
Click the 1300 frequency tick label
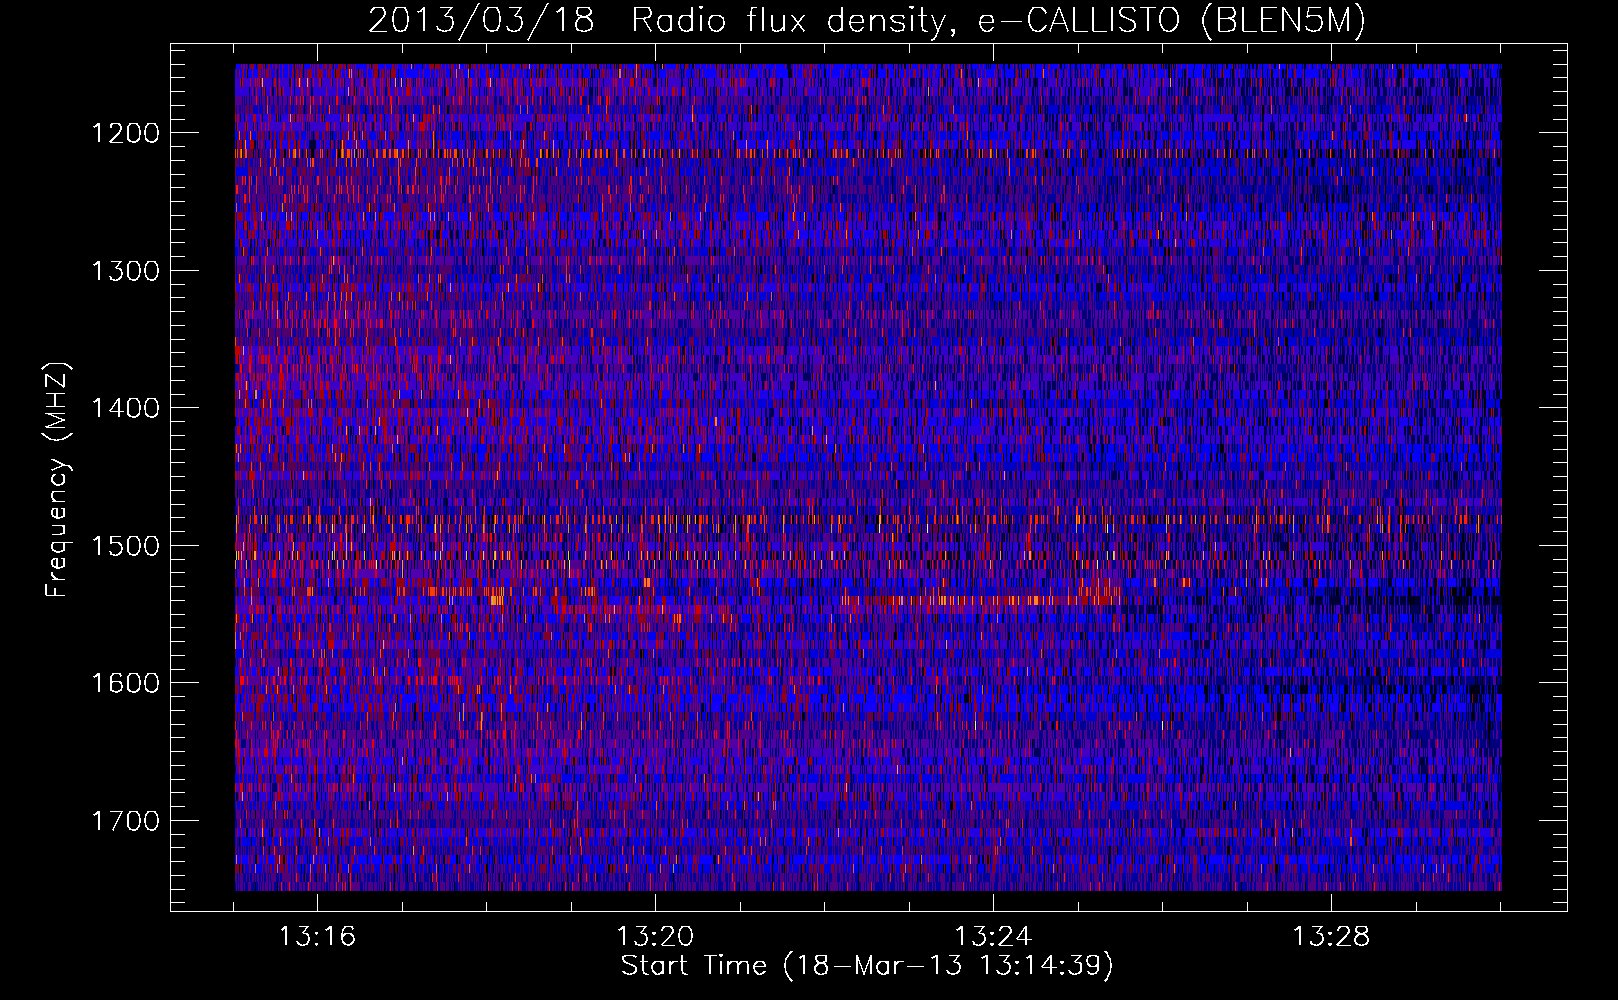[125, 271]
